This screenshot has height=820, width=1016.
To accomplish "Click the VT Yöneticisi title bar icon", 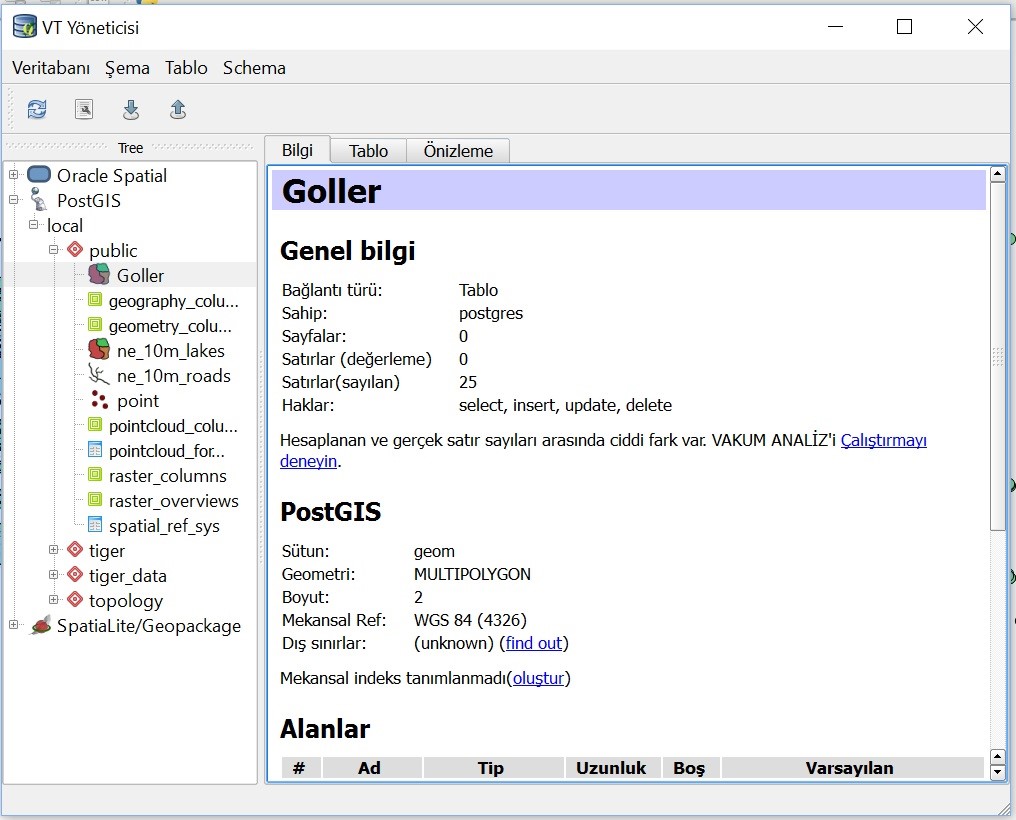I will coord(25,27).
